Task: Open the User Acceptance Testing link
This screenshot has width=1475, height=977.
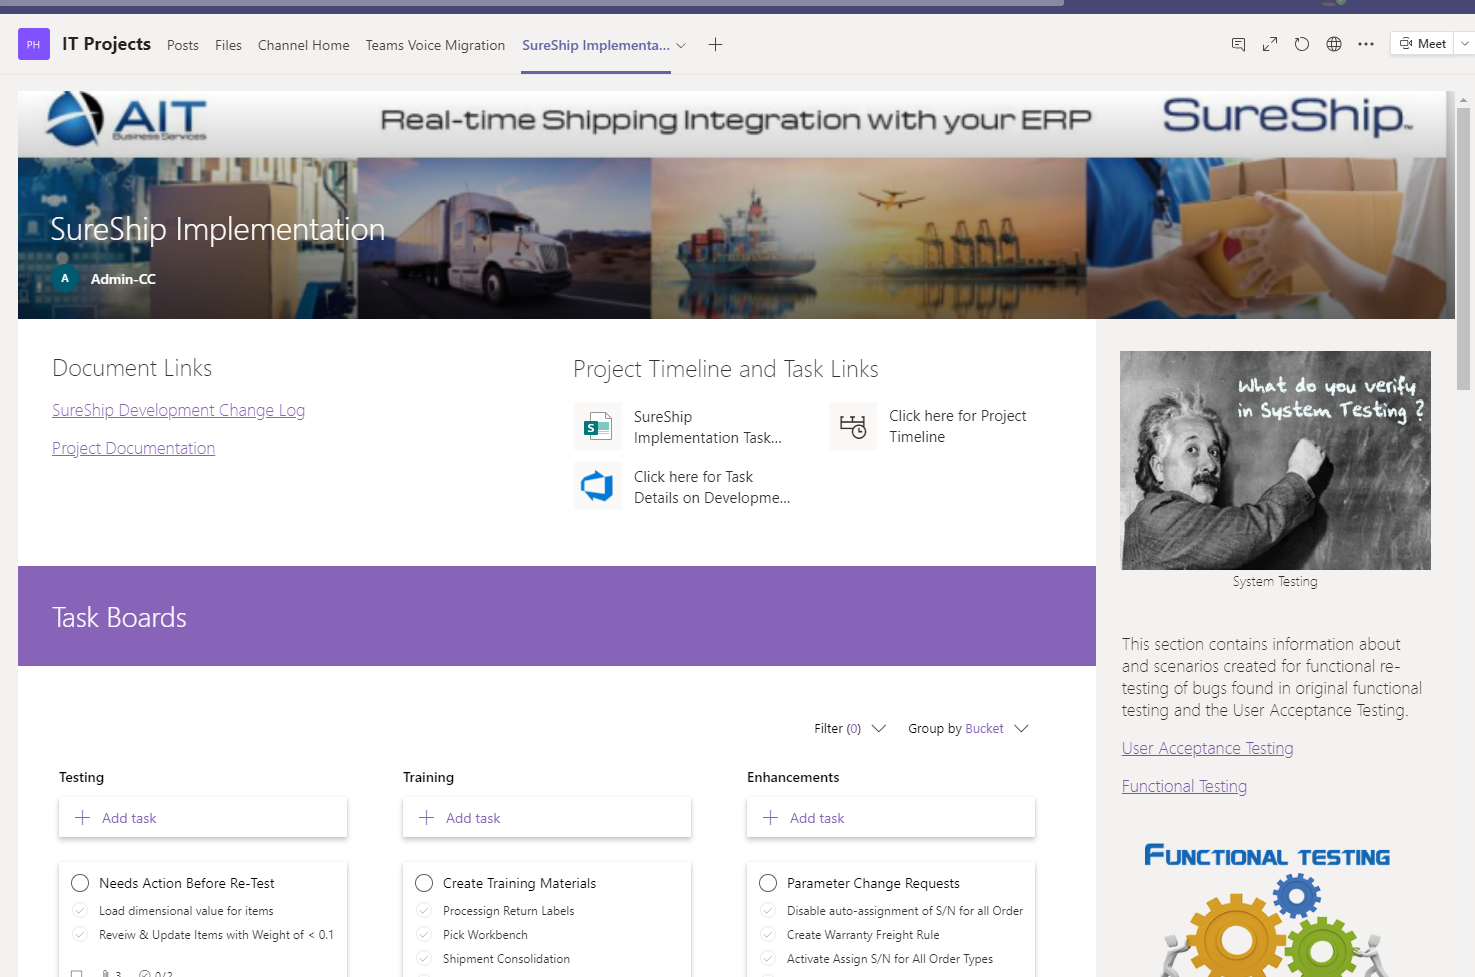Action: pos(1207,748)
